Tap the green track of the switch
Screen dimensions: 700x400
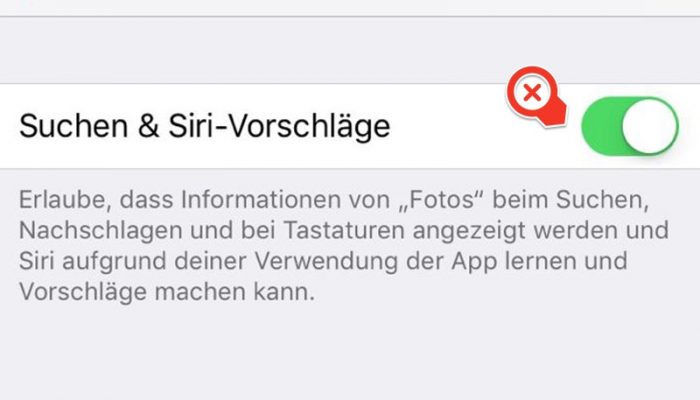pyautogui.click(x=601, y=126)
